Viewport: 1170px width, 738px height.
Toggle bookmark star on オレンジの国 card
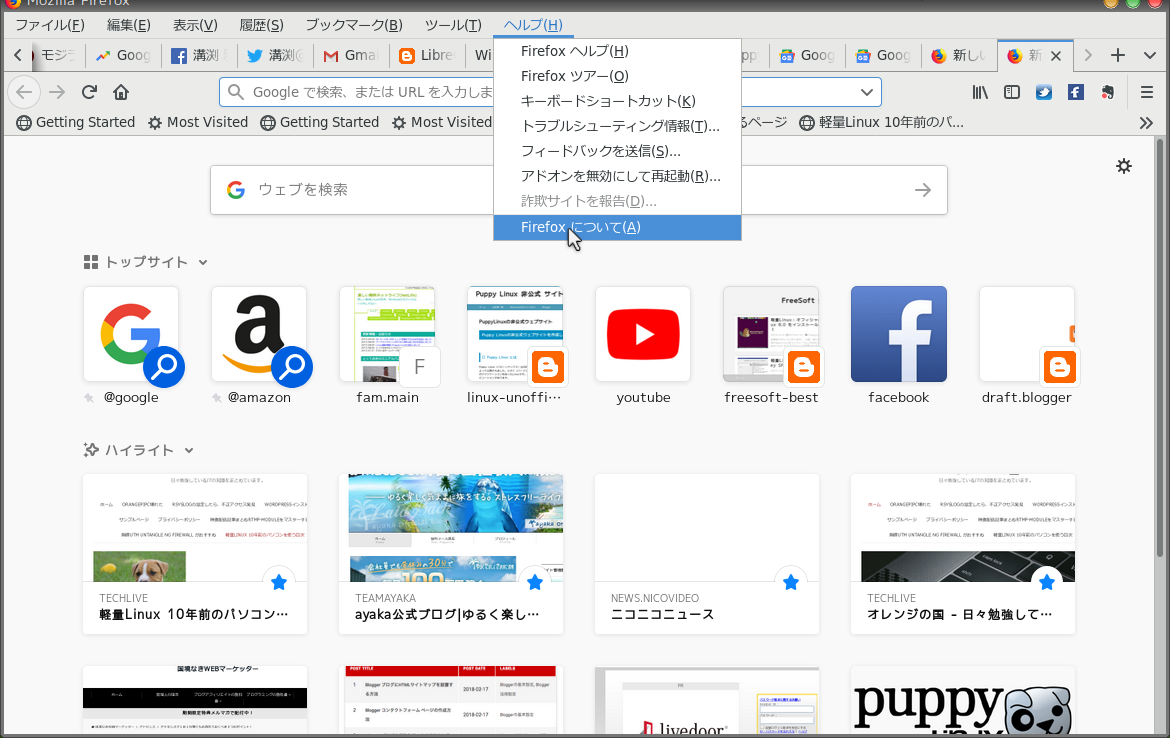1047,582
